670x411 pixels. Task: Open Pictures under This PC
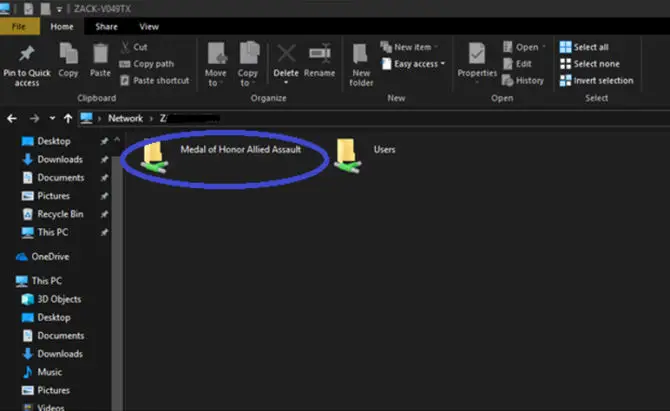pos(46,390)
